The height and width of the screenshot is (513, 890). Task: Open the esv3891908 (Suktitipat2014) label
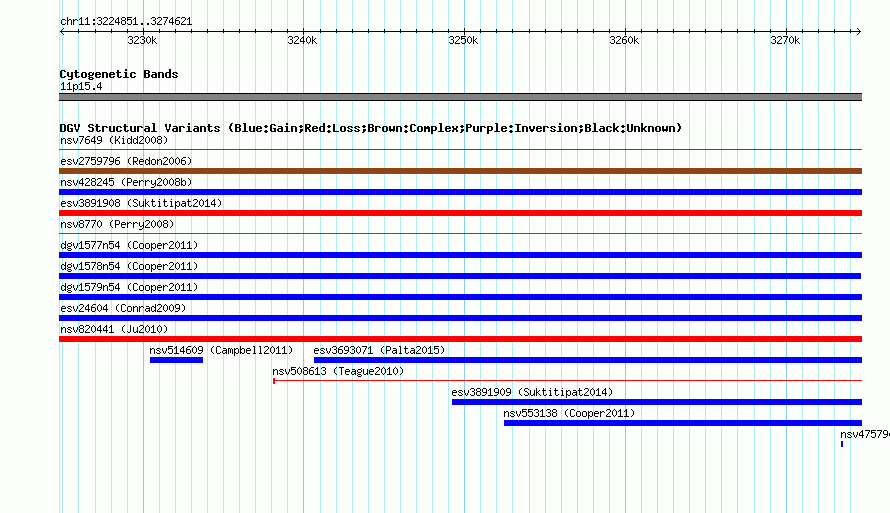pos(141,203)
